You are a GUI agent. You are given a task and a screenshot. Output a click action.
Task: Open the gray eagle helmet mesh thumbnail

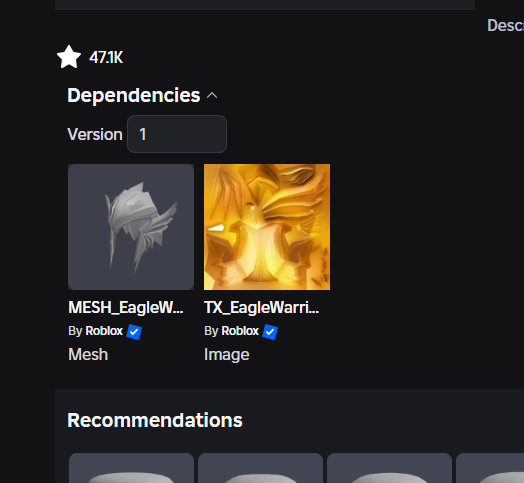click(131, 227)
